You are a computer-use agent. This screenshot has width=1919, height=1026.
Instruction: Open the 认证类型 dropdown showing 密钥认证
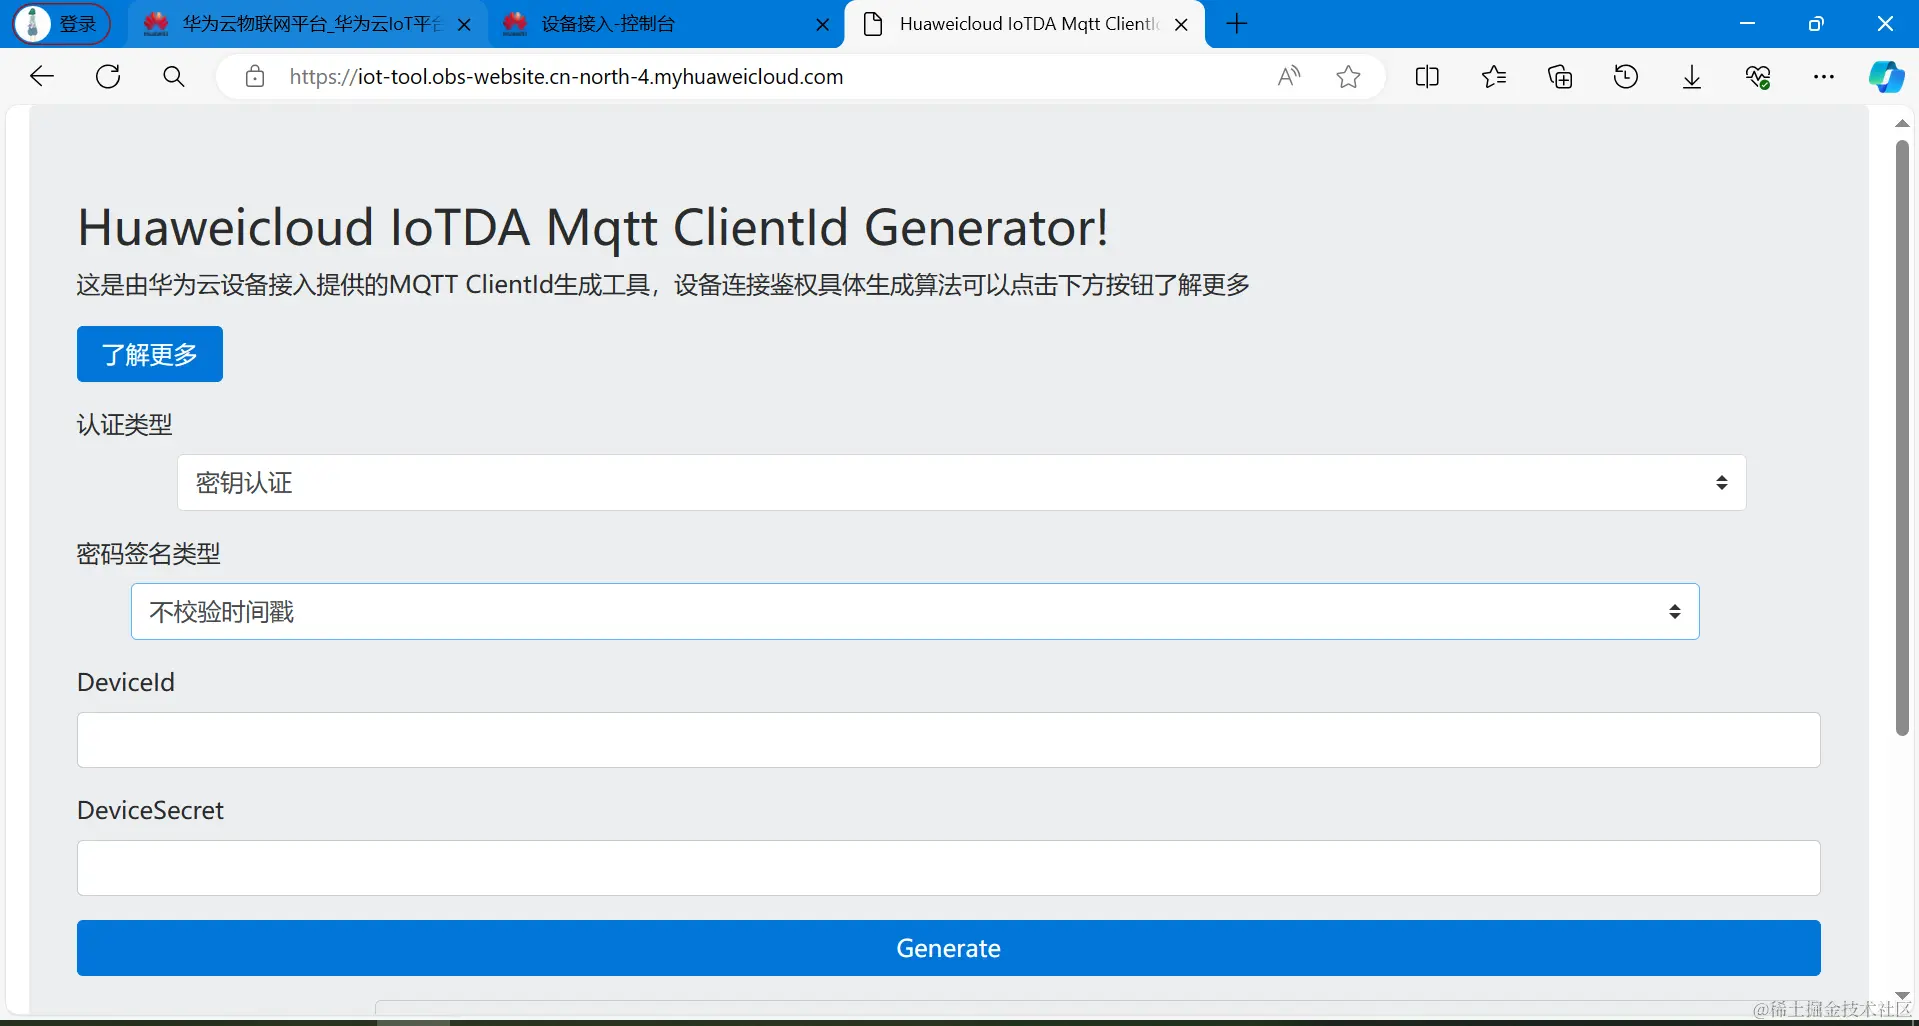pyautogui.click(x=962, y=483)
